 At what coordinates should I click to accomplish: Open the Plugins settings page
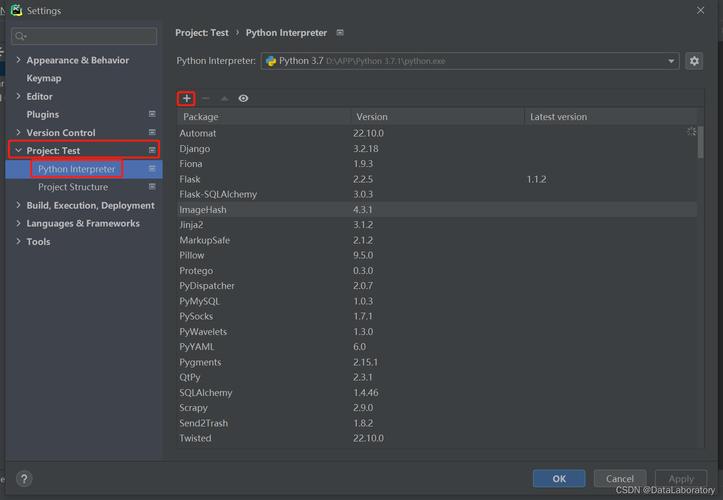42,114
